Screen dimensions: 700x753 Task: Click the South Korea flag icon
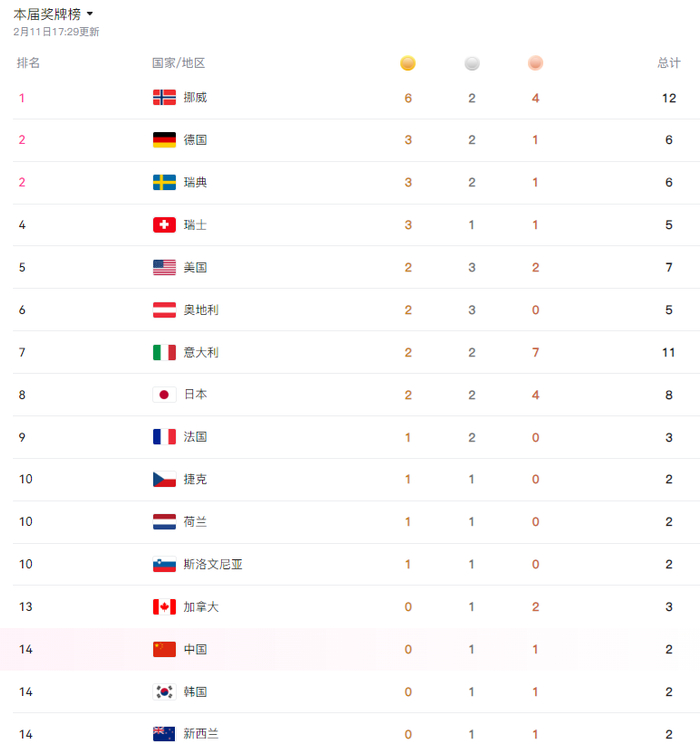(x=164, y=691)
